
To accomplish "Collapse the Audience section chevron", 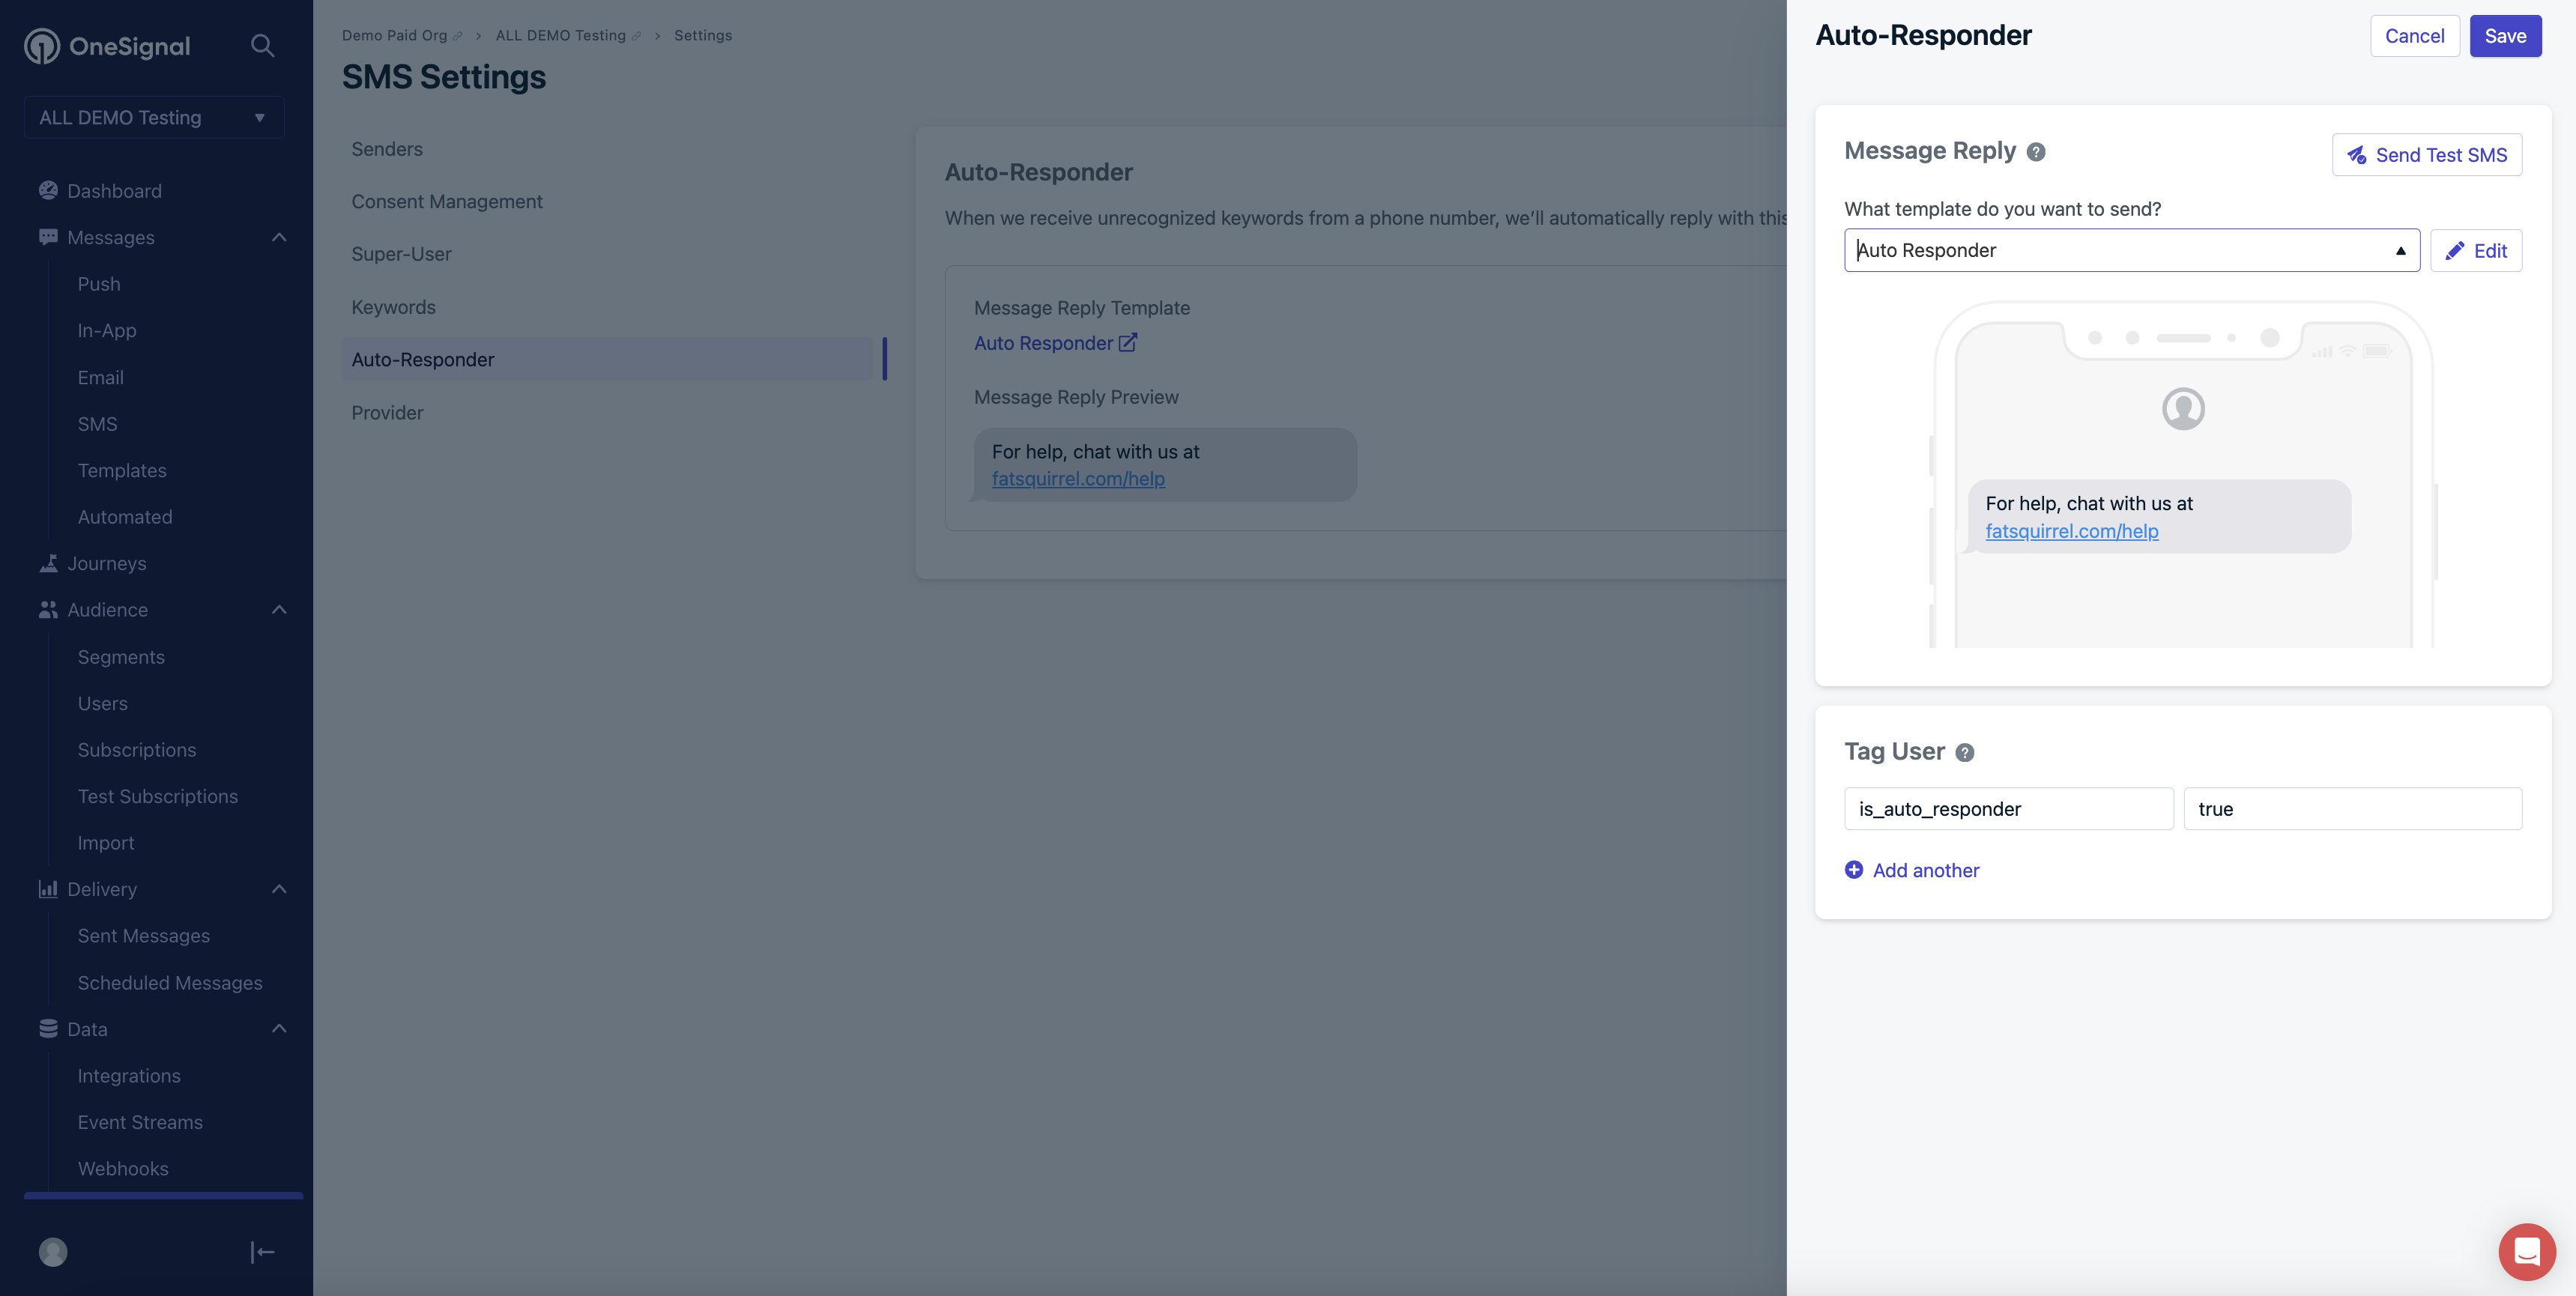I will coord(279,609).
